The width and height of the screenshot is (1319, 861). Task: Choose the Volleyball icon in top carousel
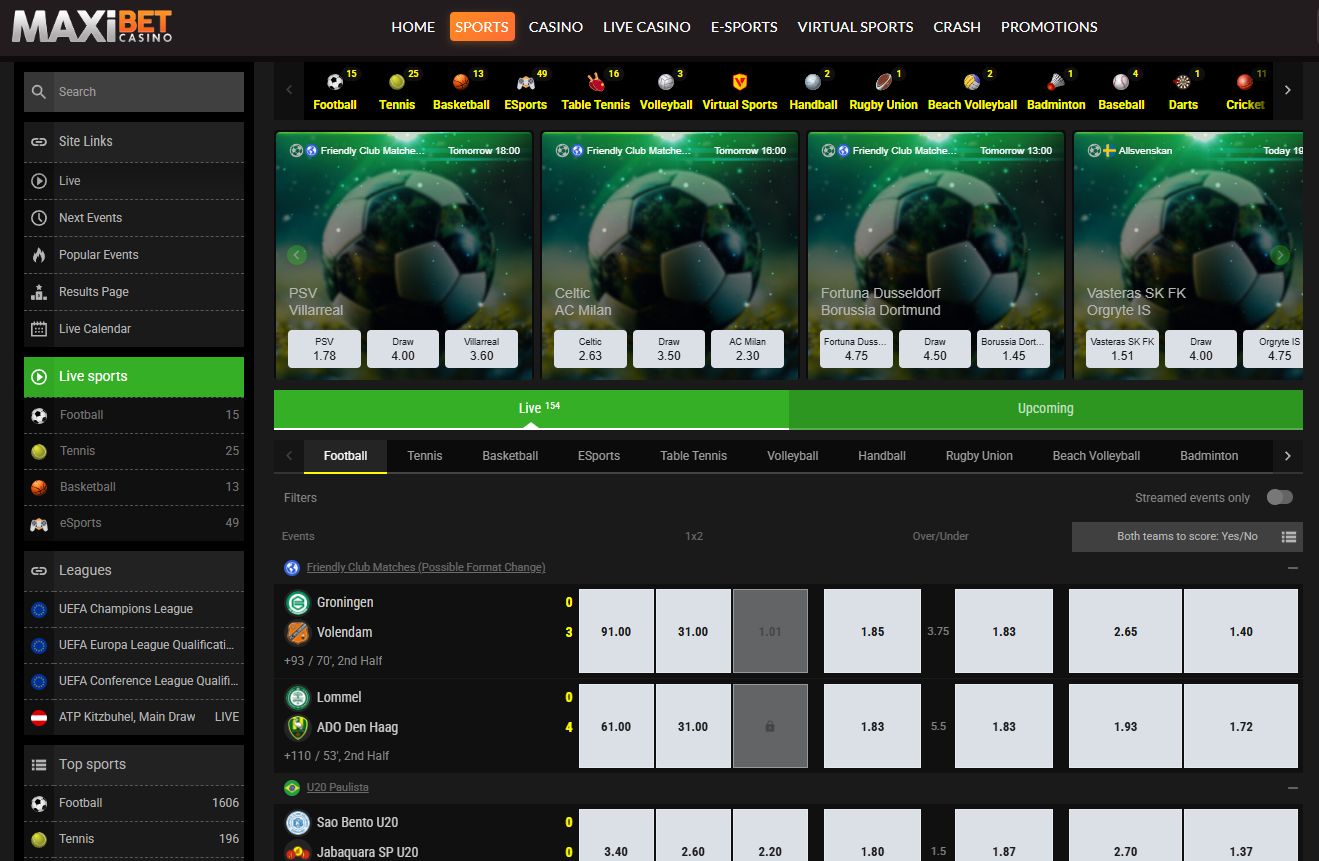pyautogui.click(x=666, y=83)
